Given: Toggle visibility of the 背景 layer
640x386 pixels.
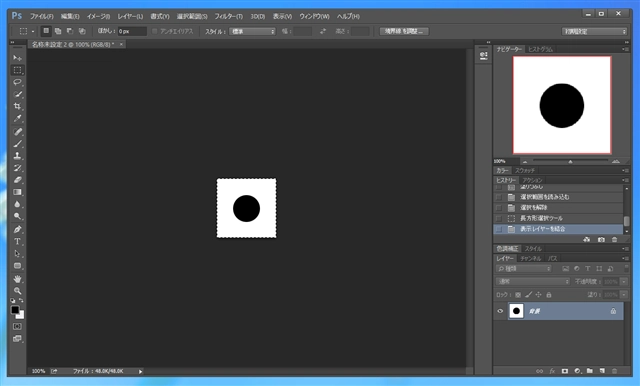Looking at the screenshot, I should click(x=500, y=311).
